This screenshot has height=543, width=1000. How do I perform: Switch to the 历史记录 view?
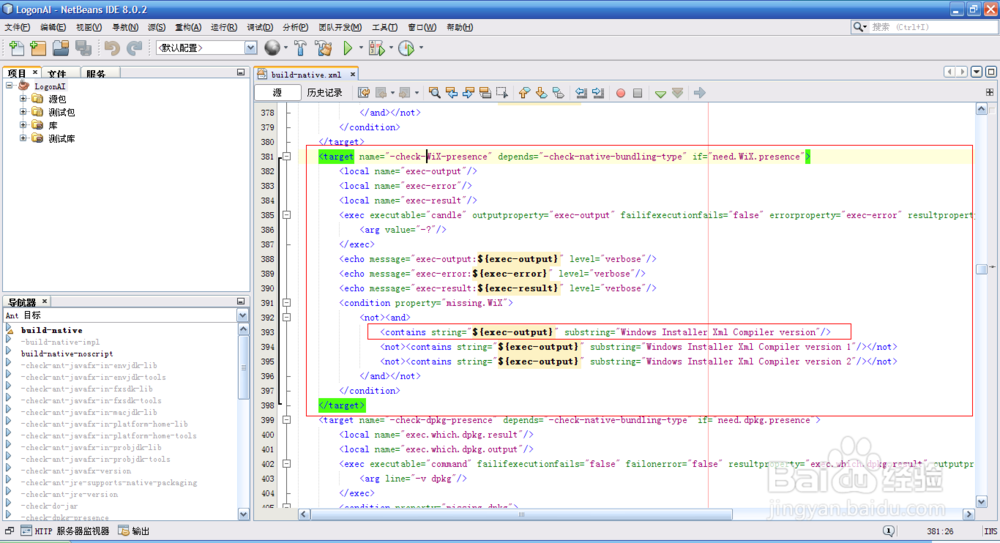pyautogui.click(x=325, y=93)
